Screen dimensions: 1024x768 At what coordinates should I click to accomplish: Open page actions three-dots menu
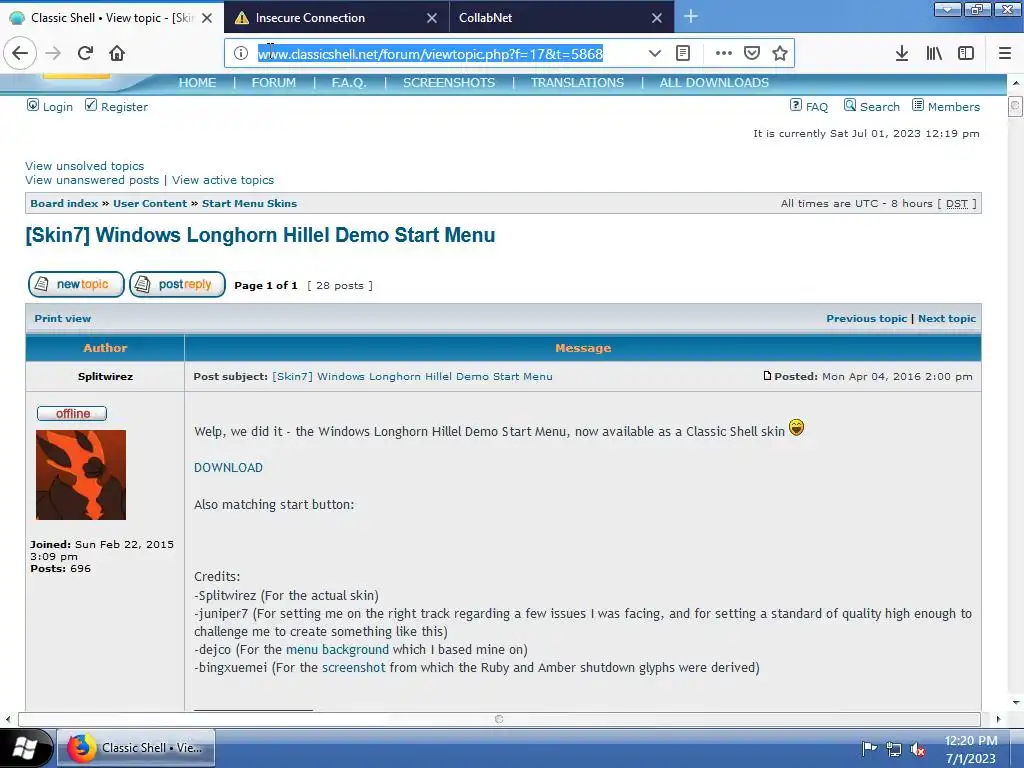click(724, 53)
